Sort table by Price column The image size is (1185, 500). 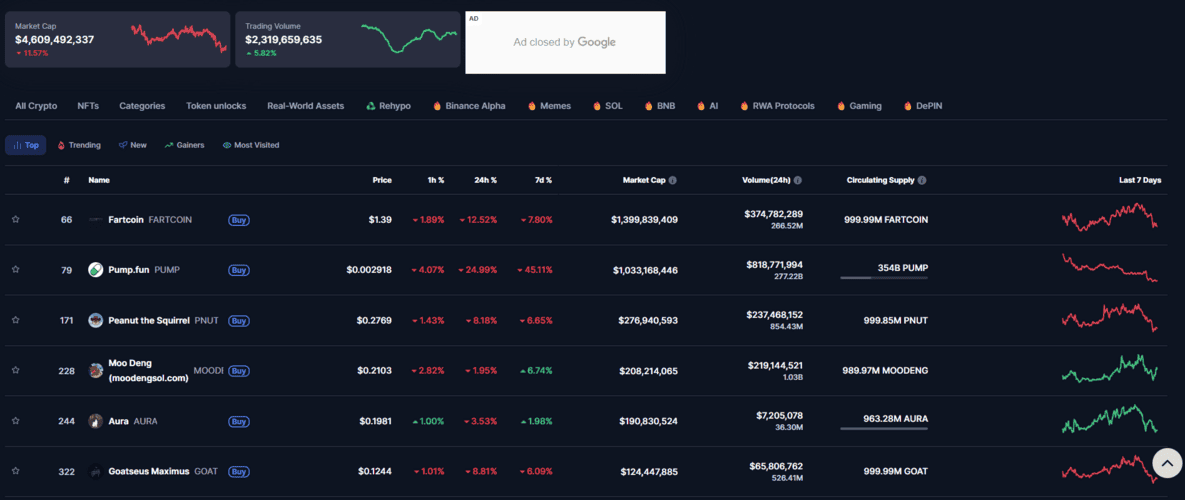pyautogui.click(x=382, y=181)
